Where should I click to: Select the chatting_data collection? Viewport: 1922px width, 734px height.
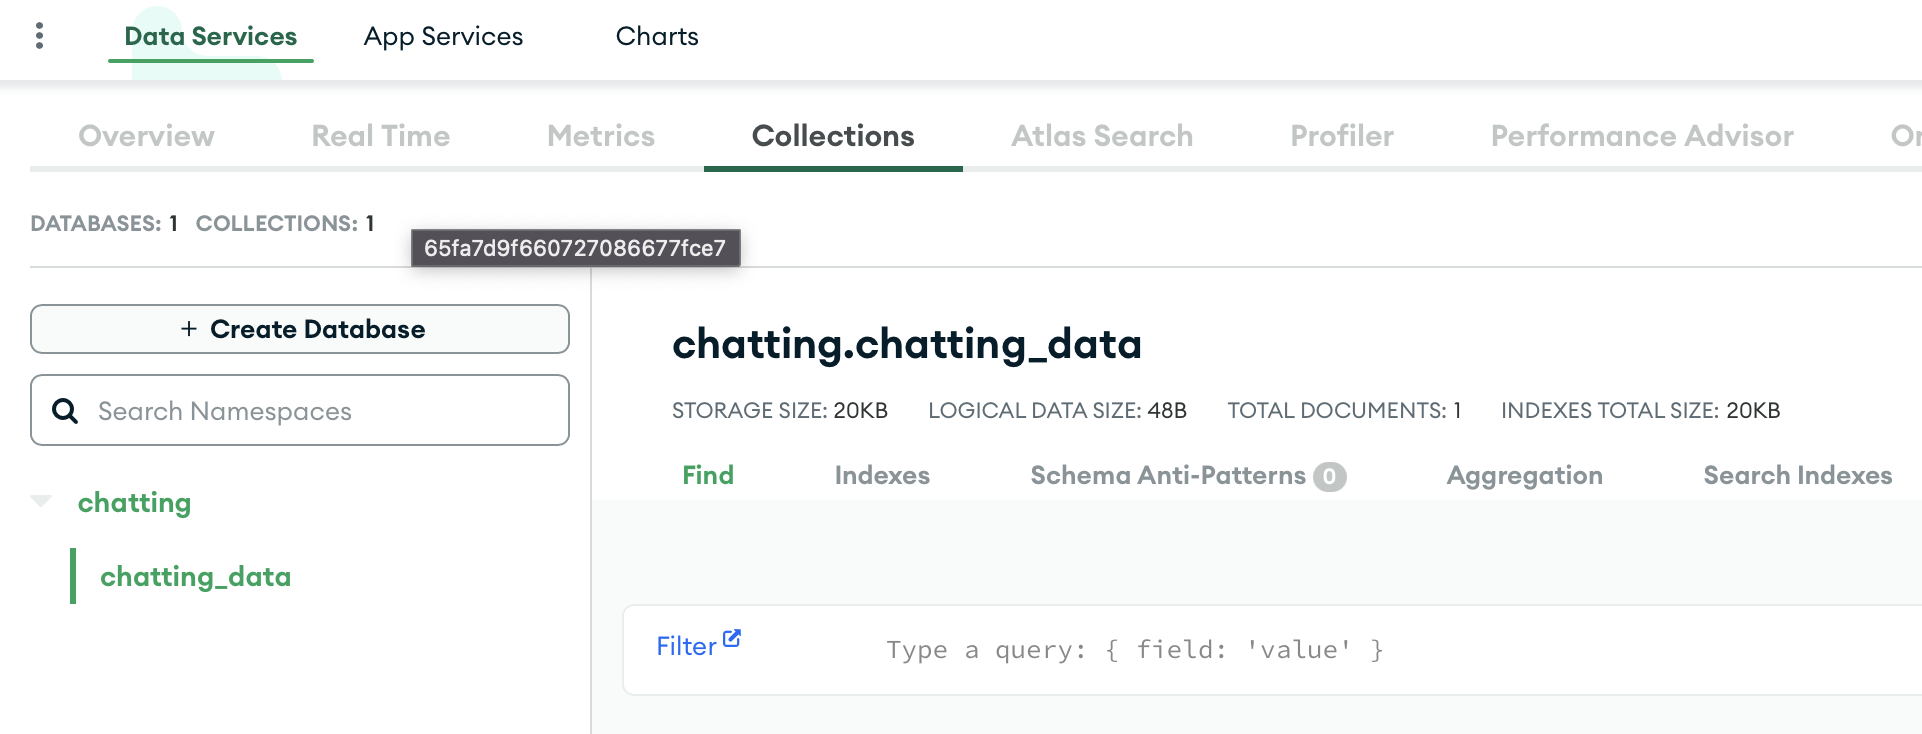[x=195, y=577]
